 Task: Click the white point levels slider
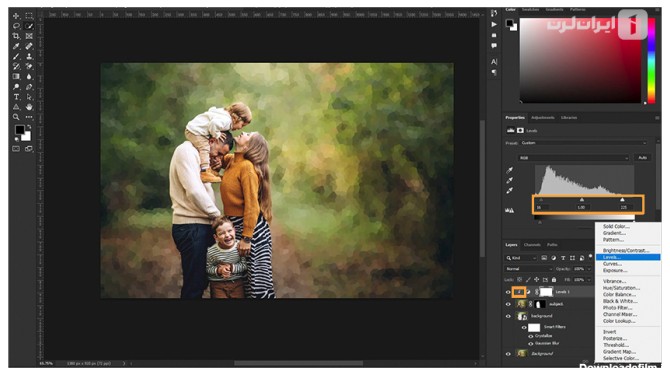pyautogui.click(x=622, y=200)
